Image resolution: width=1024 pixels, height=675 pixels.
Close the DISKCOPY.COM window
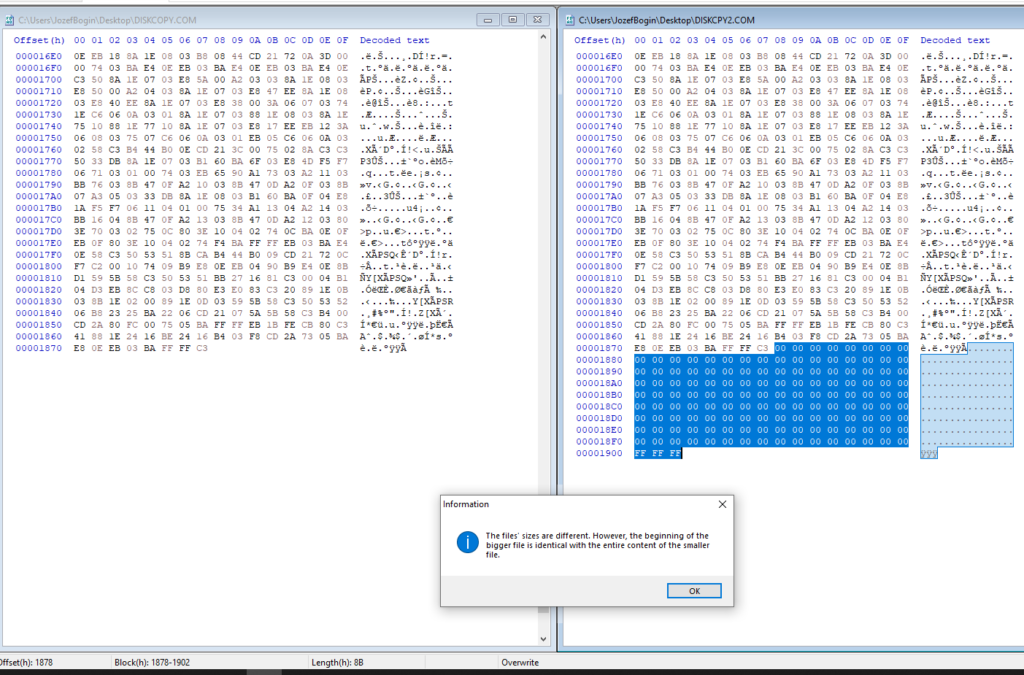pos(537,20)
